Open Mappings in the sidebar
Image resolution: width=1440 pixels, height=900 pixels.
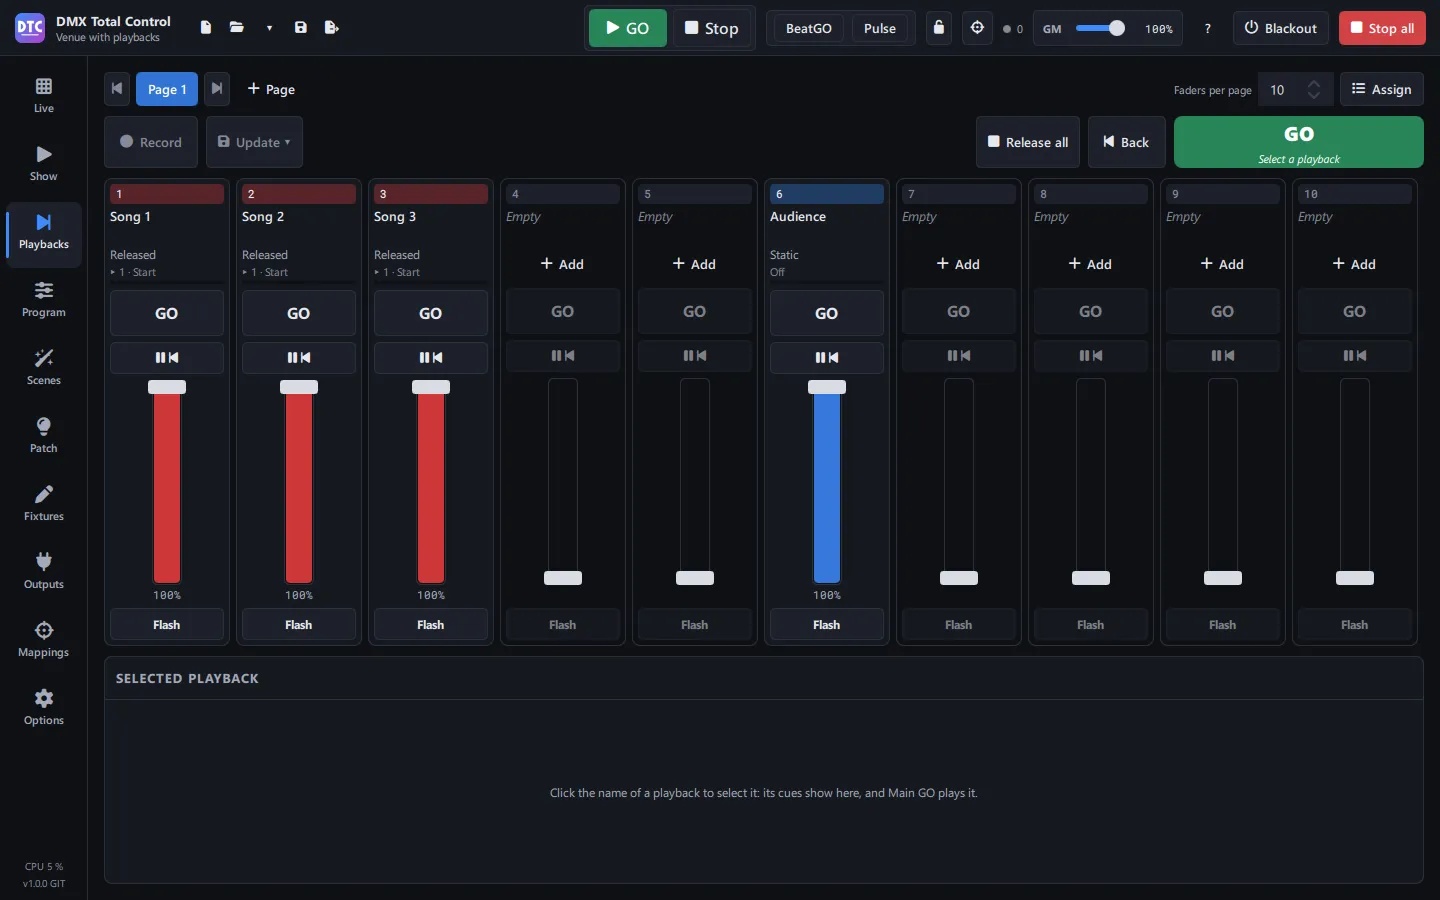click(x=44, y=639)
